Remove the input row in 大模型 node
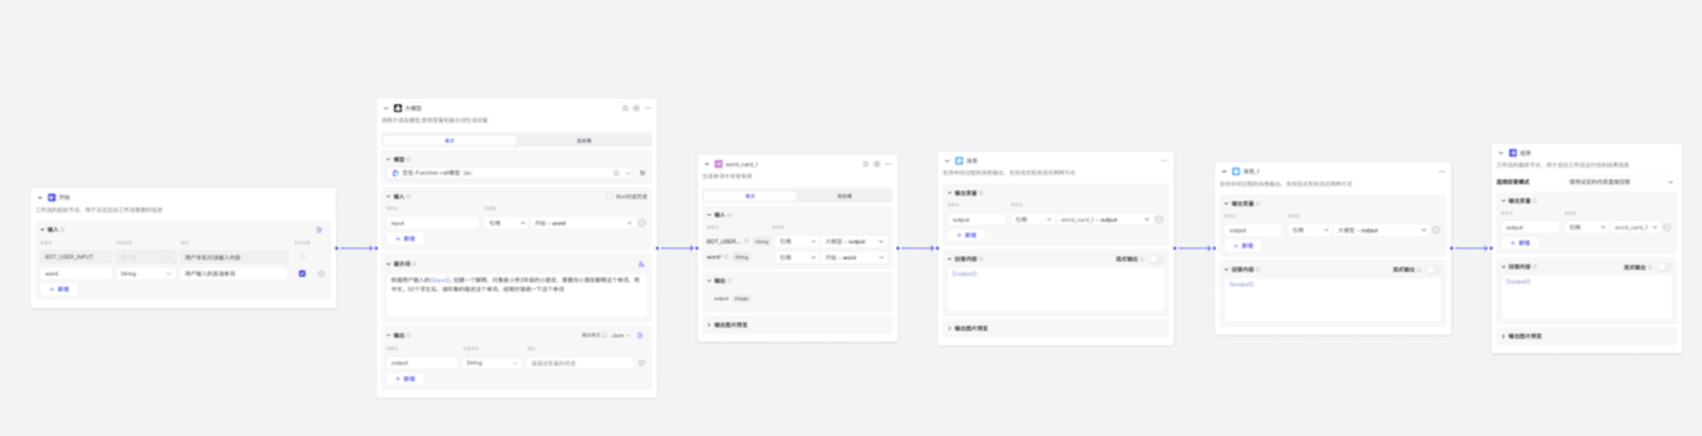1702x436 pixels. coord(642,223)
